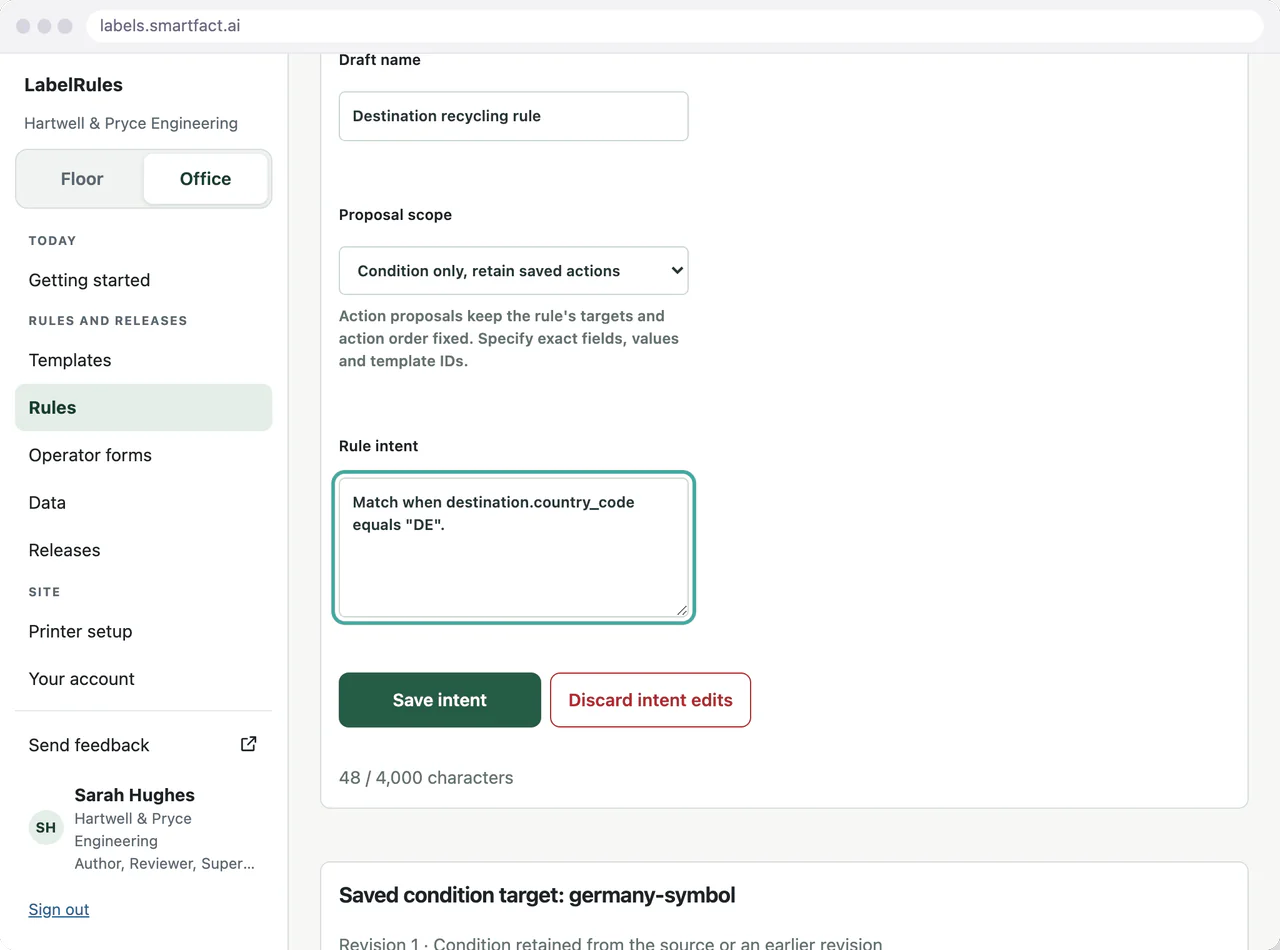Click the Rule intent label
The image size is (1280, 950).
378,446
